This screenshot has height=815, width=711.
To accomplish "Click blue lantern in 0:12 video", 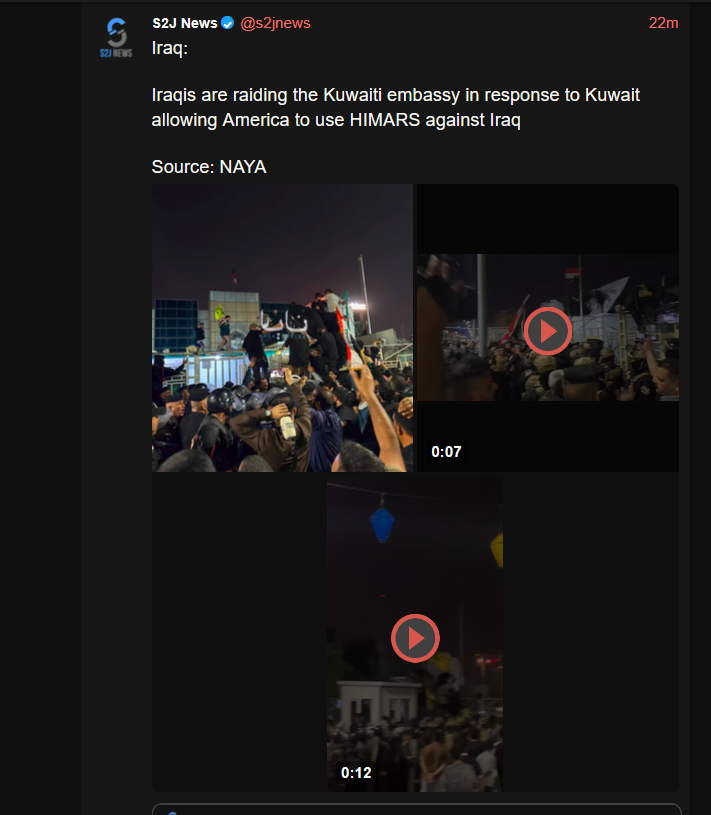I will point(382,524).
